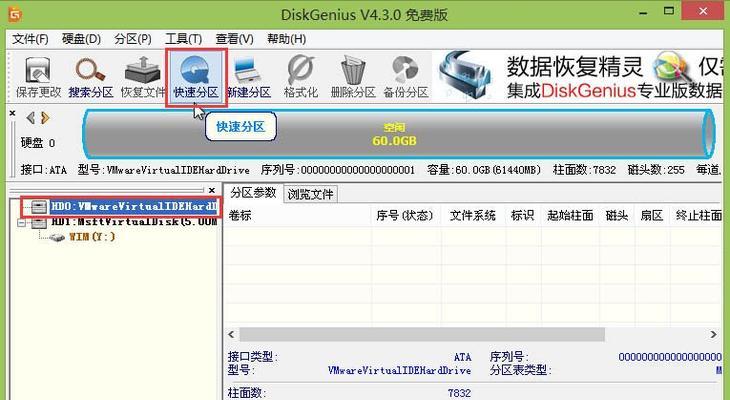
Task: Click the 删除分区 (Delete Partition) trash icon
Action: tap(353, 77)
